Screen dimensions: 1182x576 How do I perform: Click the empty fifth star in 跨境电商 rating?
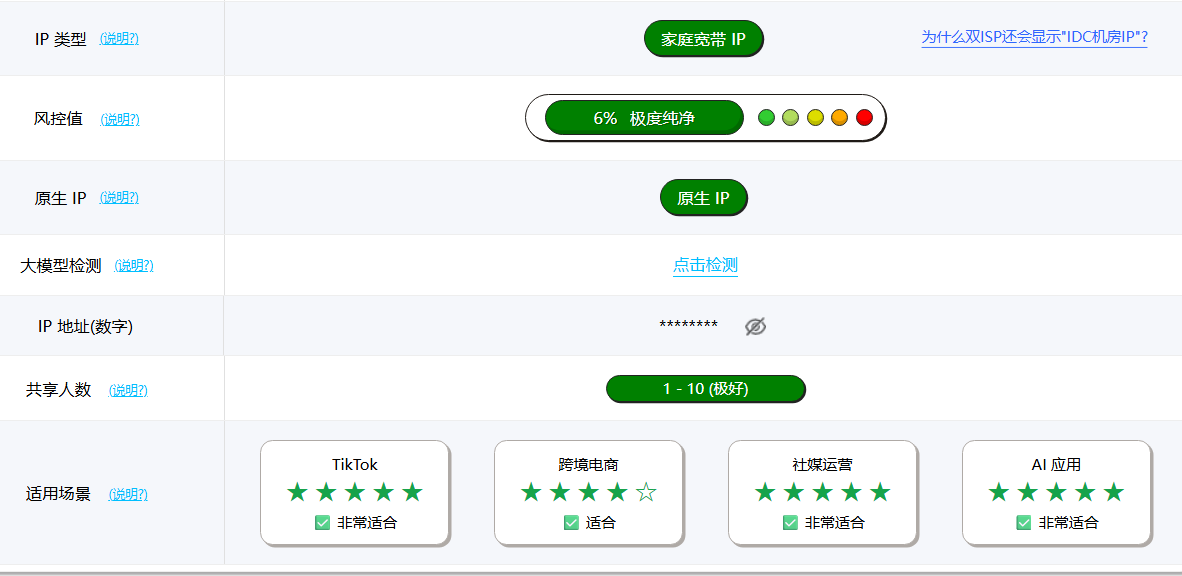[646, 493]
